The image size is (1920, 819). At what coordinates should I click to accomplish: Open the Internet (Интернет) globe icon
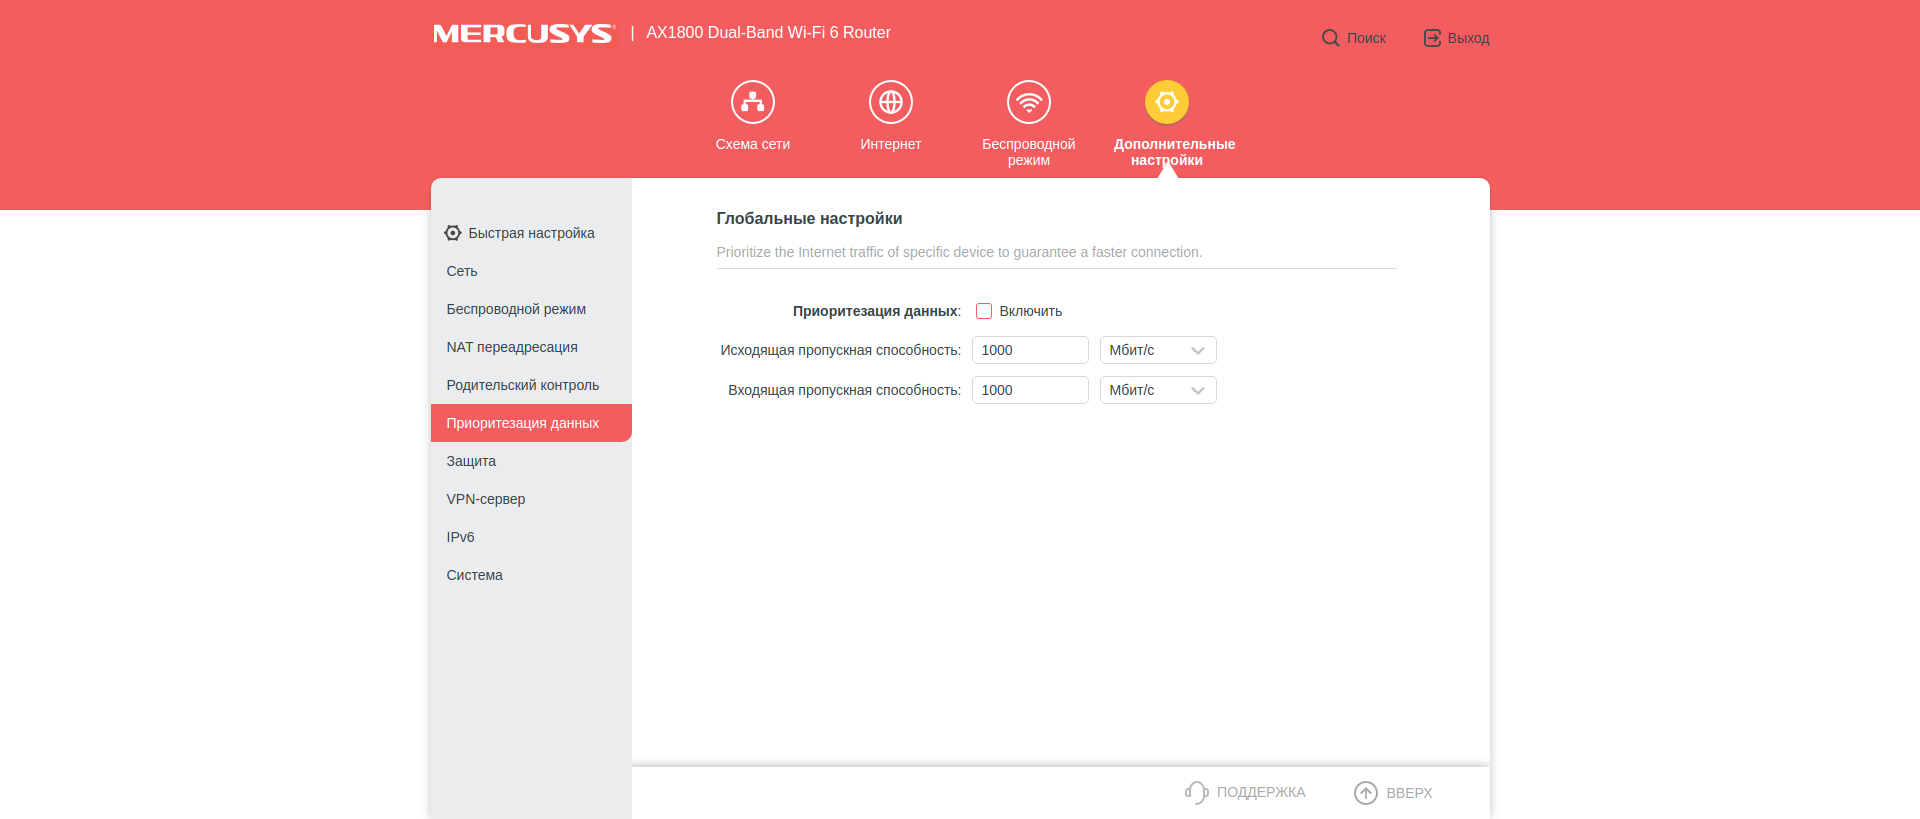[890, 102]
